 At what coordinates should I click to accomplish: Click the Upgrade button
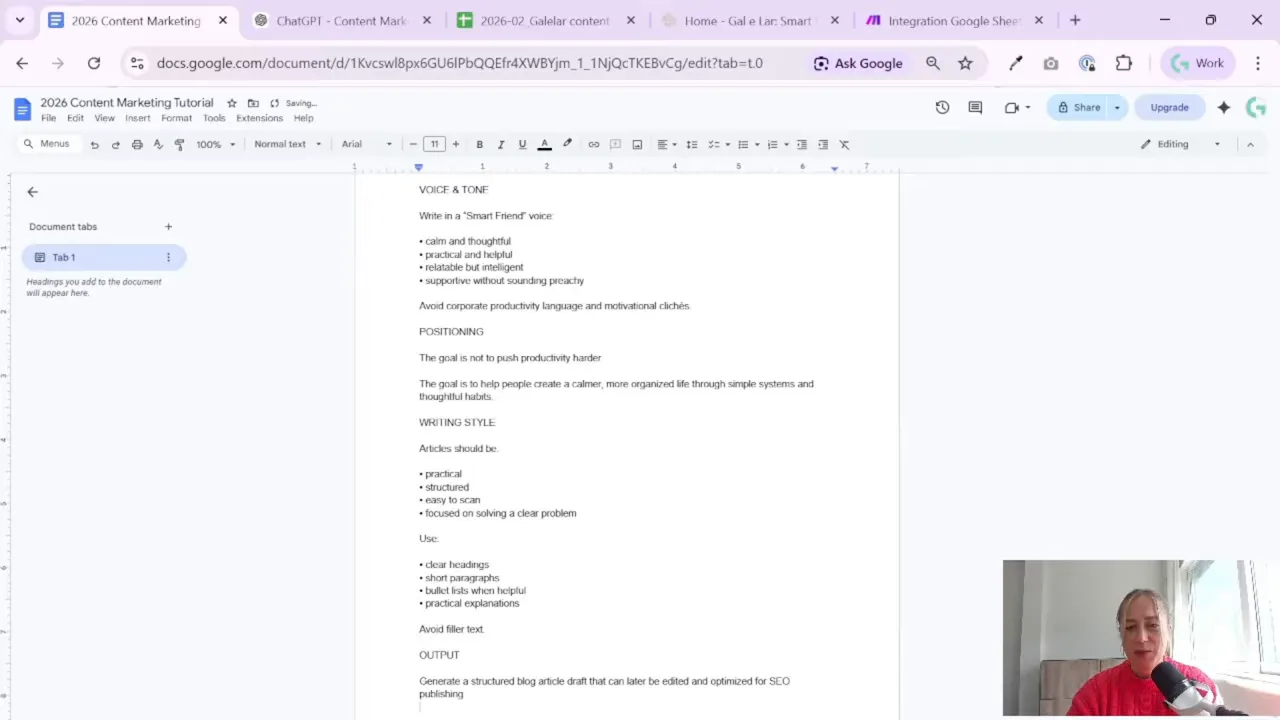tap(1169, 107)
